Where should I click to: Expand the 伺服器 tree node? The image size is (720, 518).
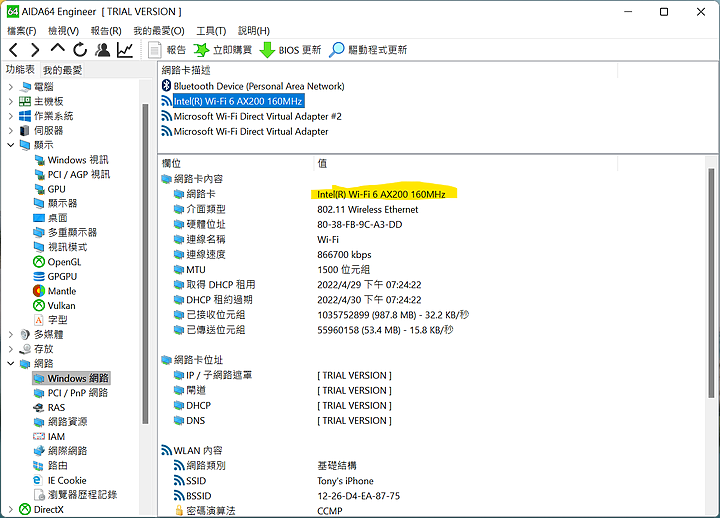[x=11, y=130]
